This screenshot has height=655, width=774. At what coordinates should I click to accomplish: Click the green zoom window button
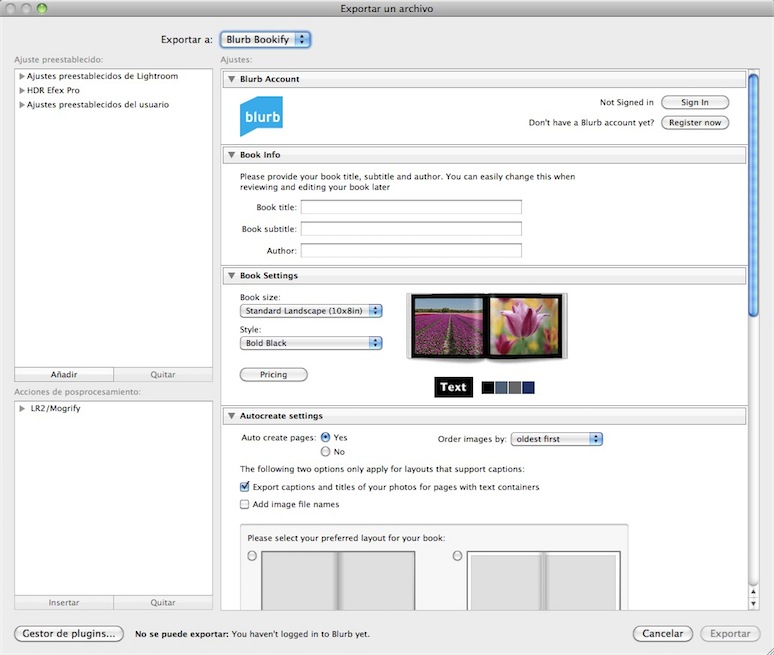coord(42,8)
